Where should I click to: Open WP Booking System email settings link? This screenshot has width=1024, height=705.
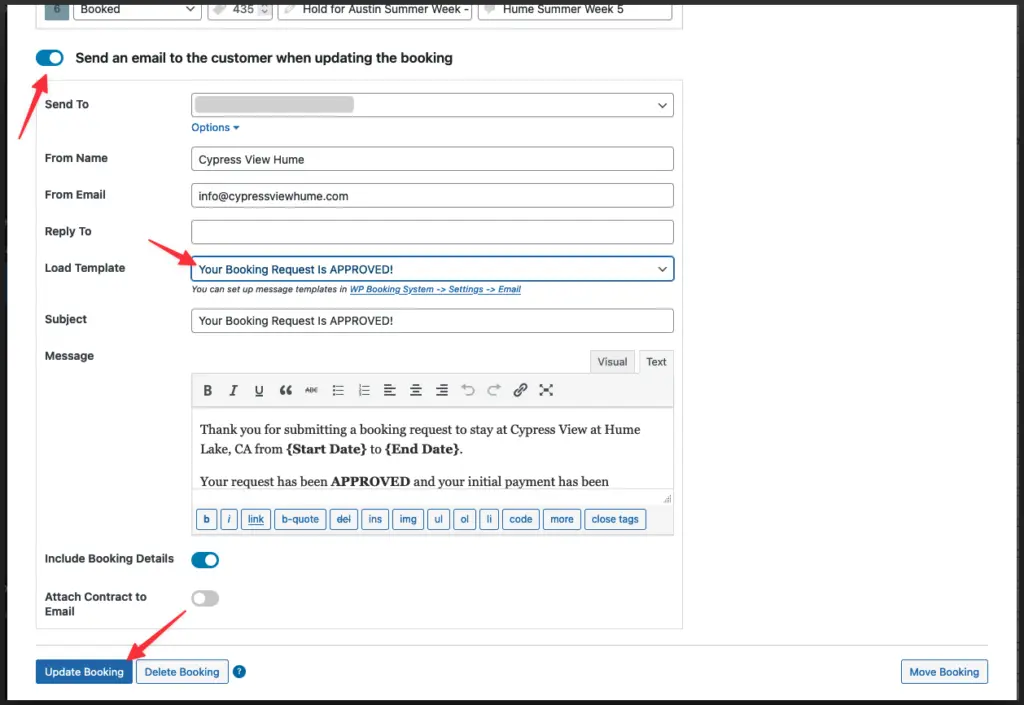click(x=435, y=290)
